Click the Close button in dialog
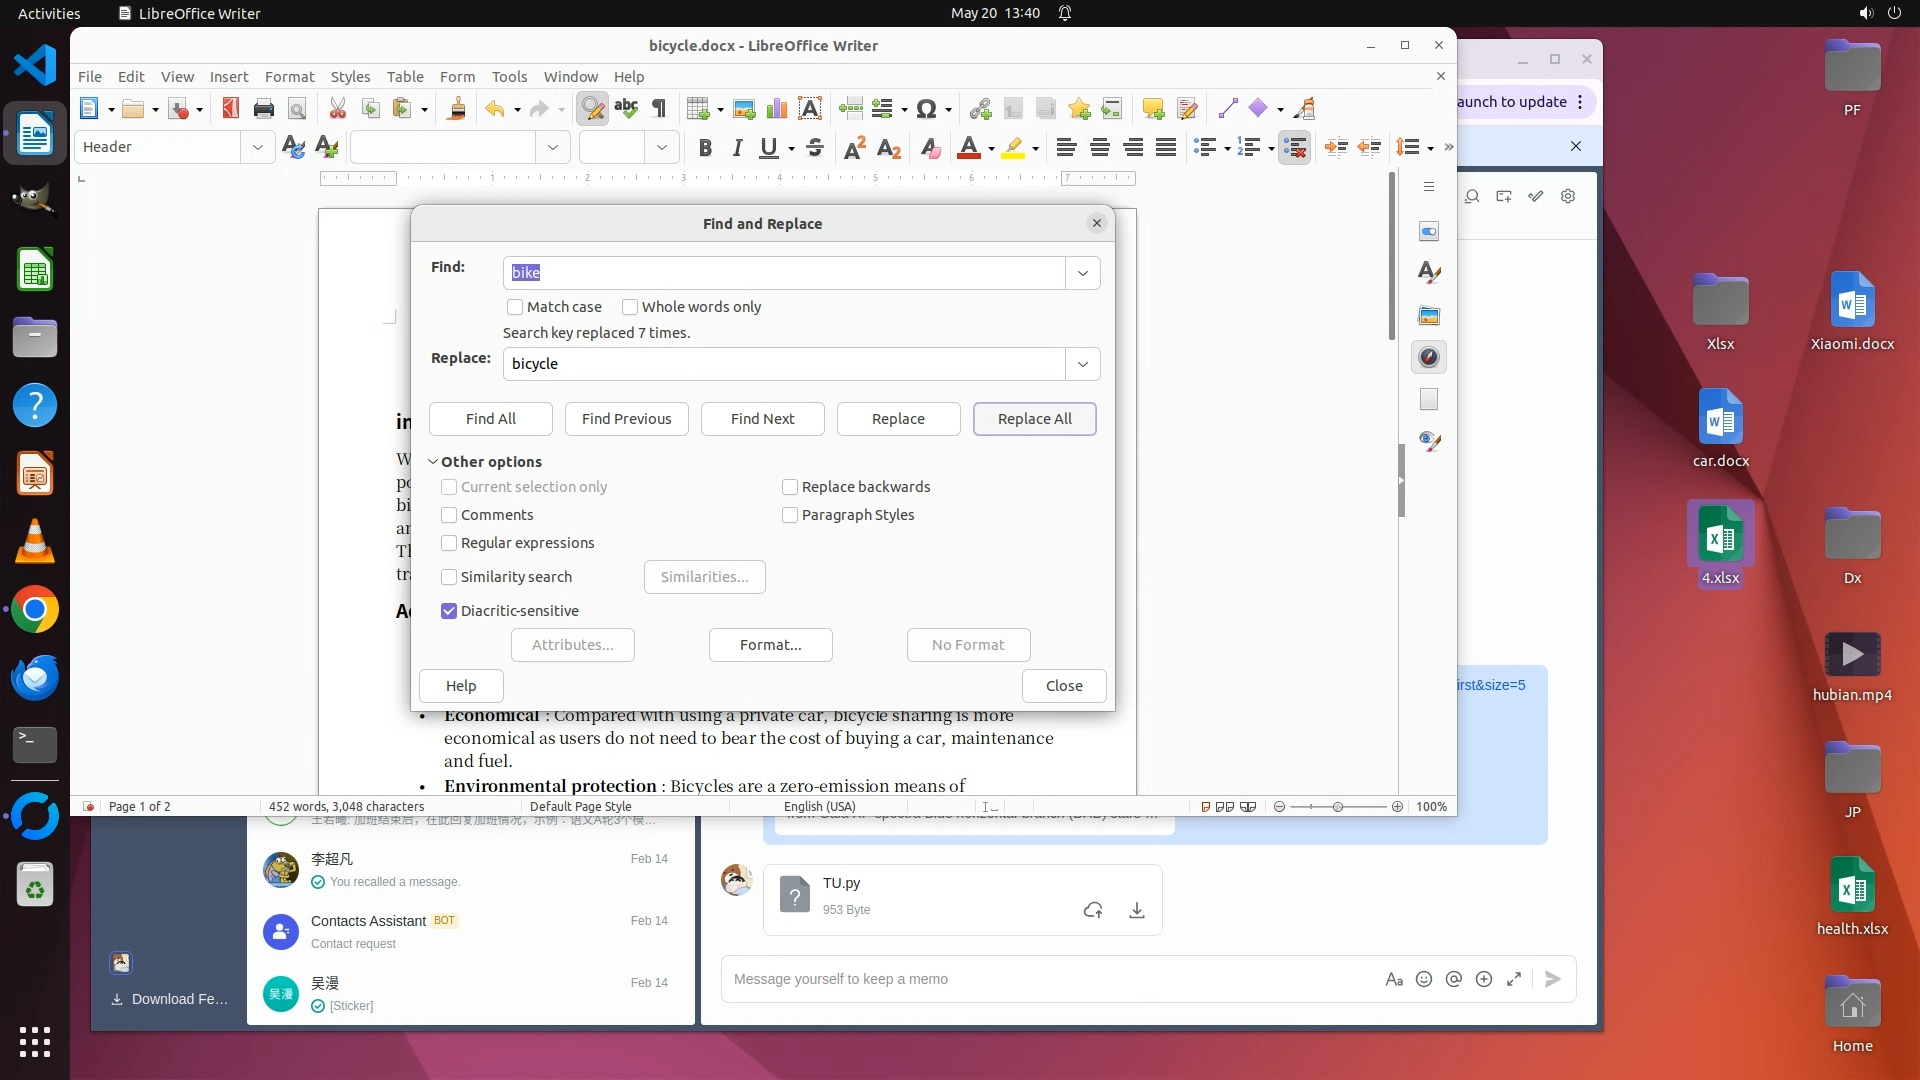This screenshot has width=1920, height=1080. (x=1063, y=686)
